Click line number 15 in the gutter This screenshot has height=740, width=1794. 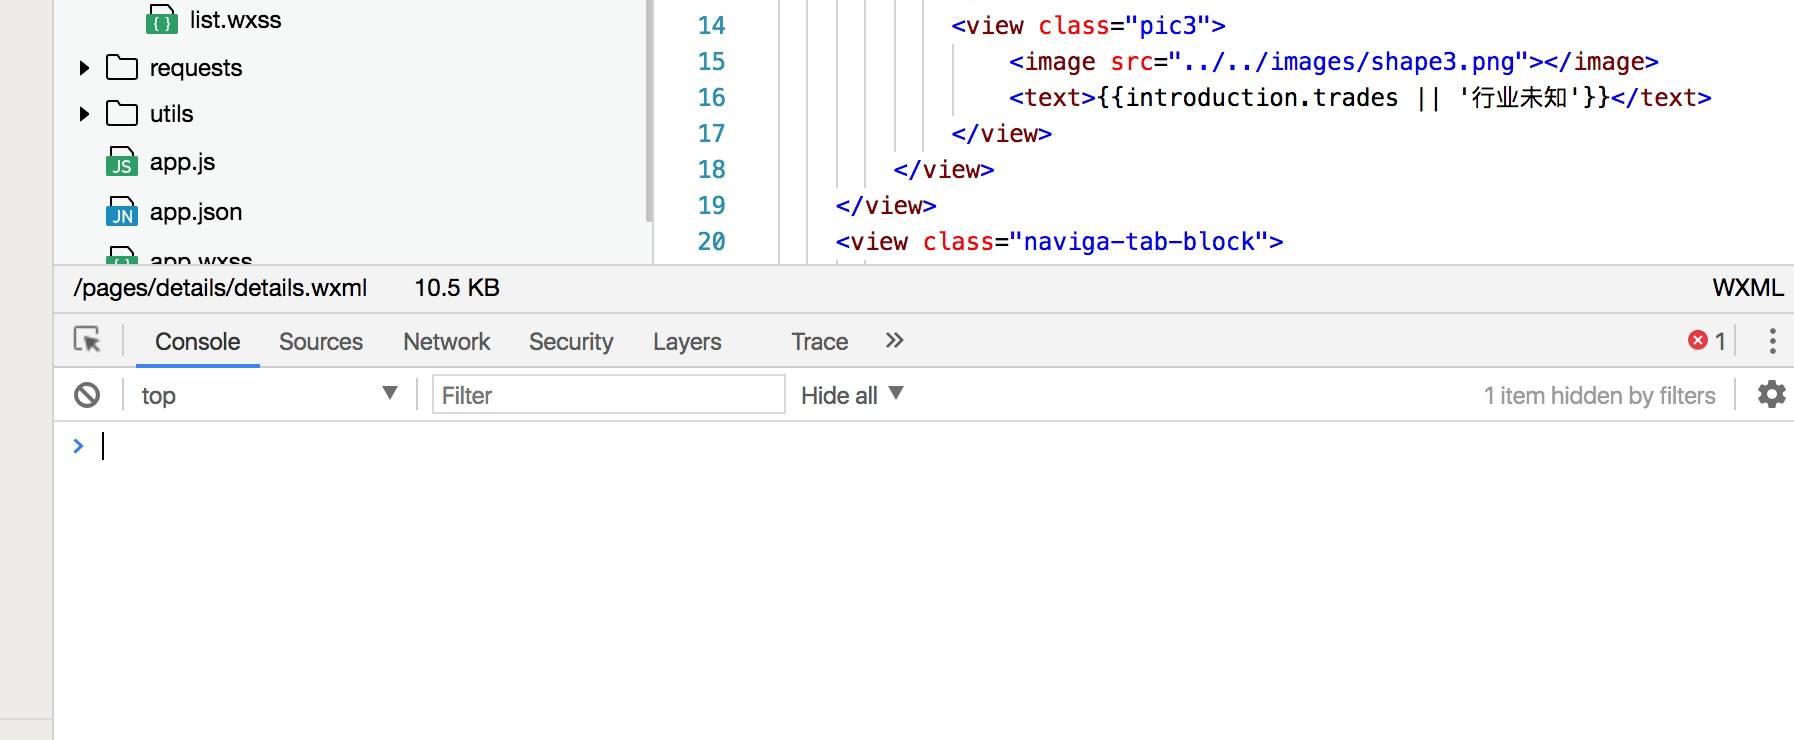[712, 61]
